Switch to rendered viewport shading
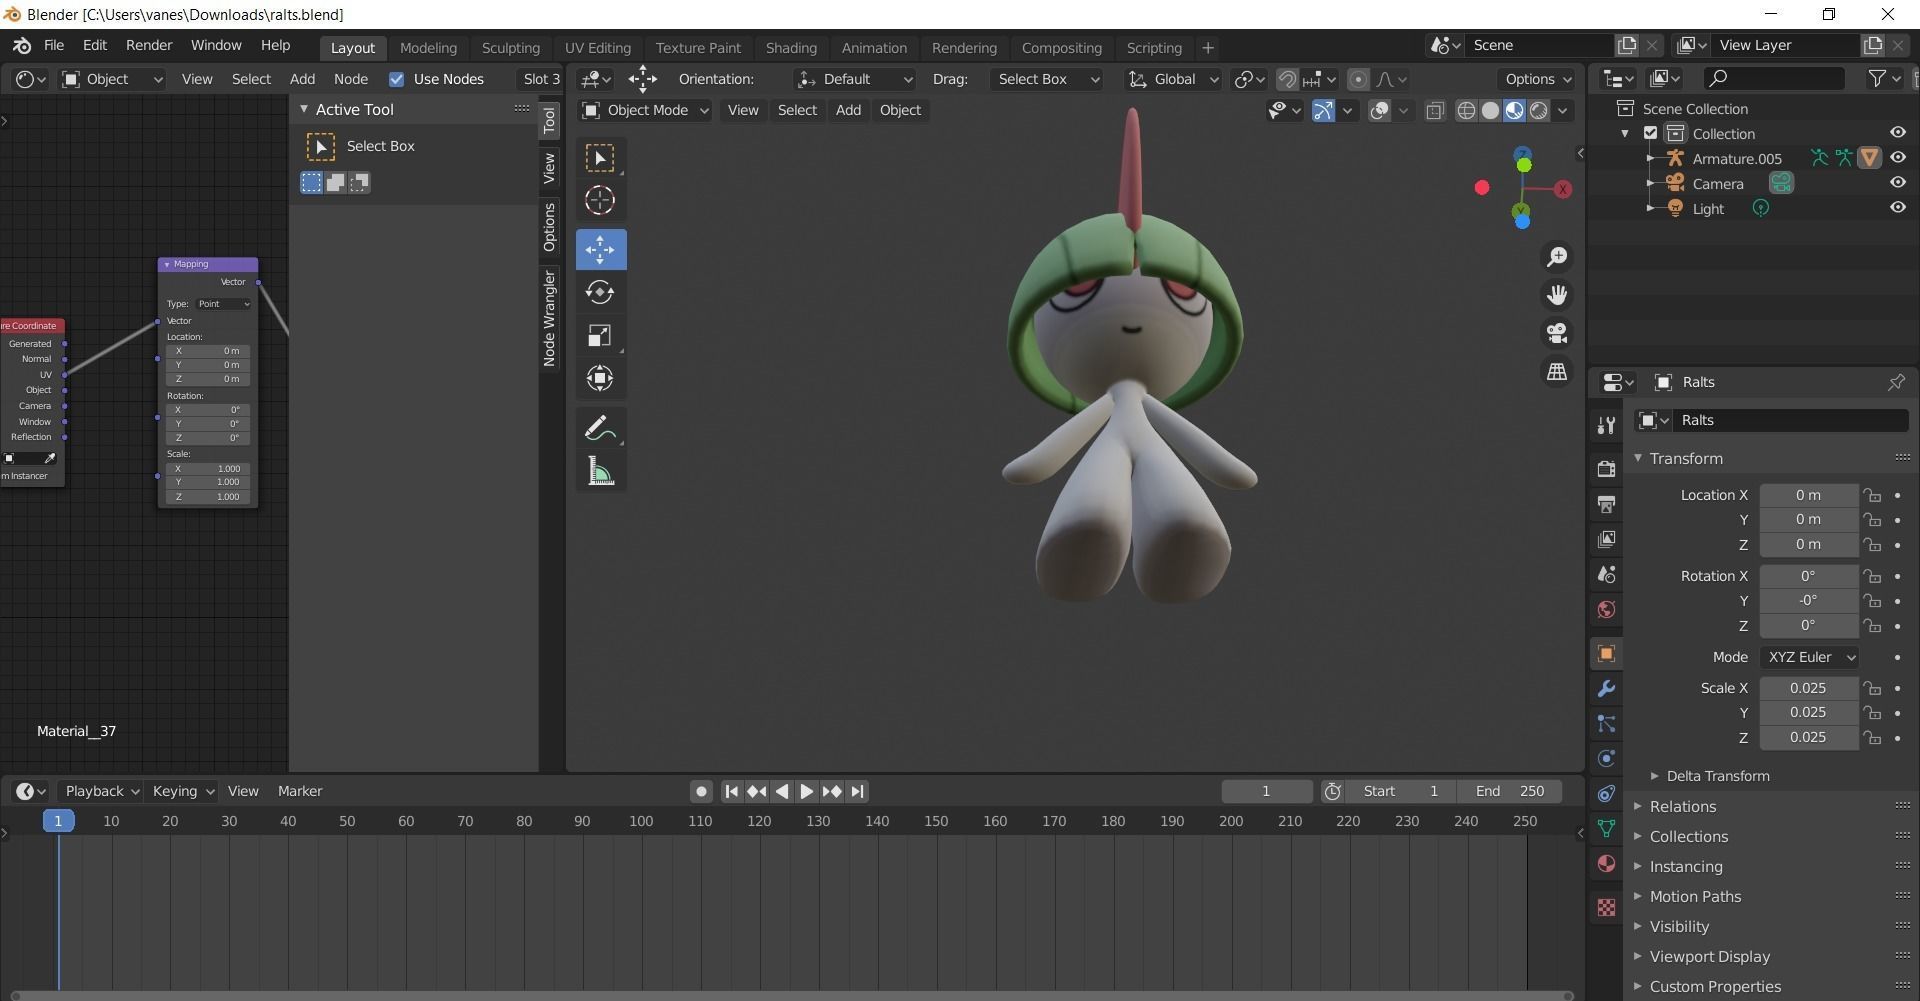 (1539, 111)
